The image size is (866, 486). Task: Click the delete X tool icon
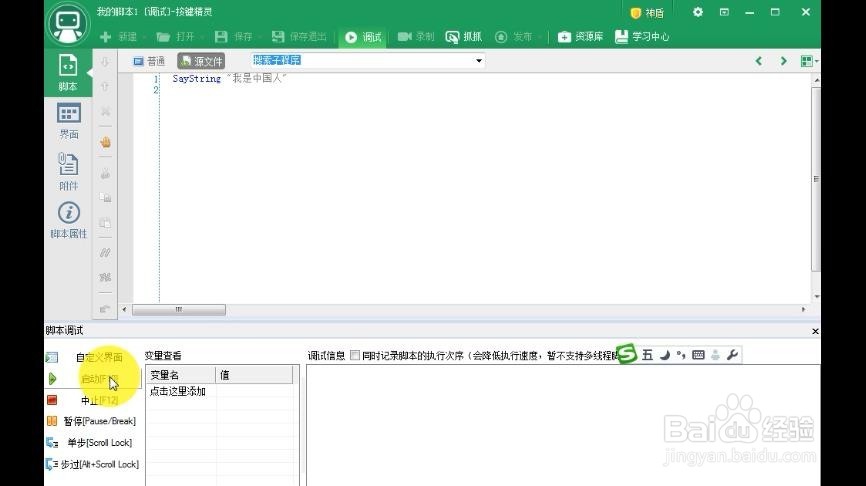tap(105, 112)
